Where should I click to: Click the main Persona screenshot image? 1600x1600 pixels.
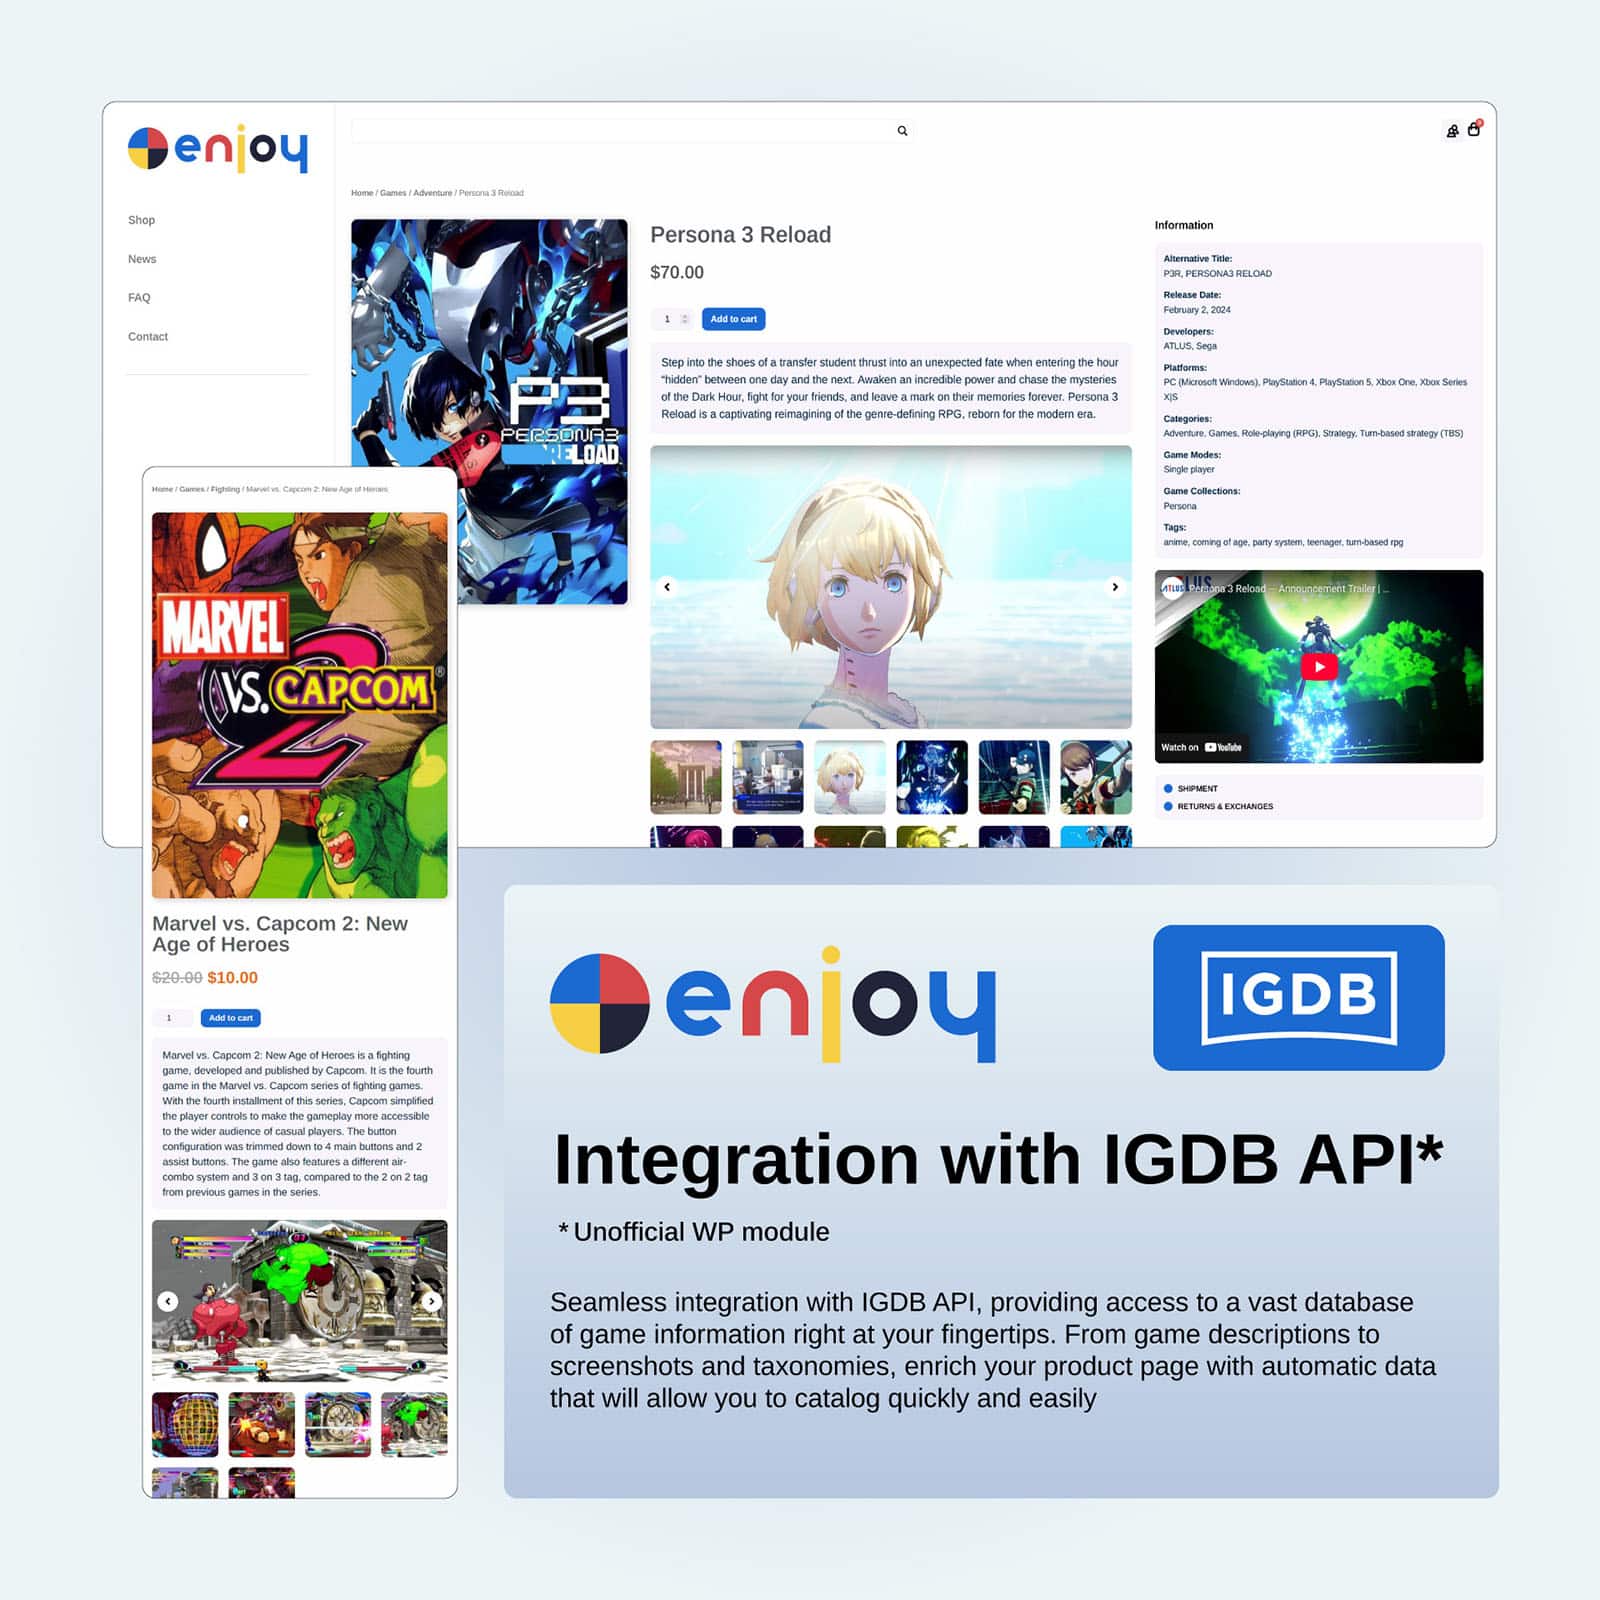coord(891,587)
